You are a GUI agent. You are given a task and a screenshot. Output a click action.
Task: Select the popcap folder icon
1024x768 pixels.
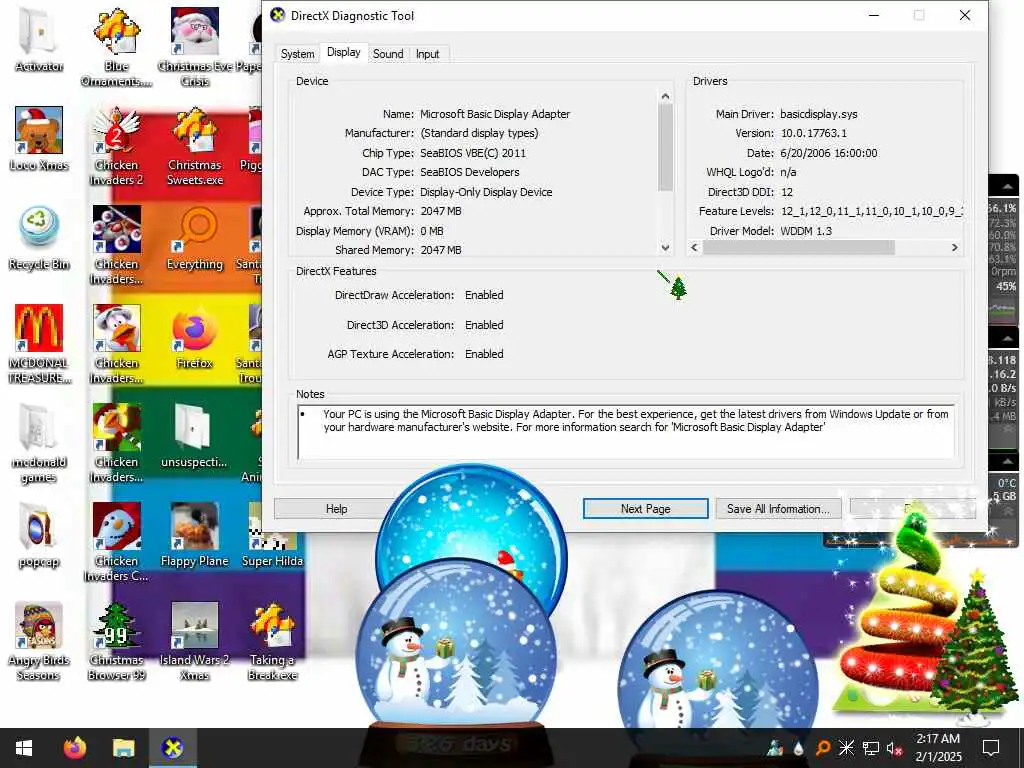(x=39, y=535)
